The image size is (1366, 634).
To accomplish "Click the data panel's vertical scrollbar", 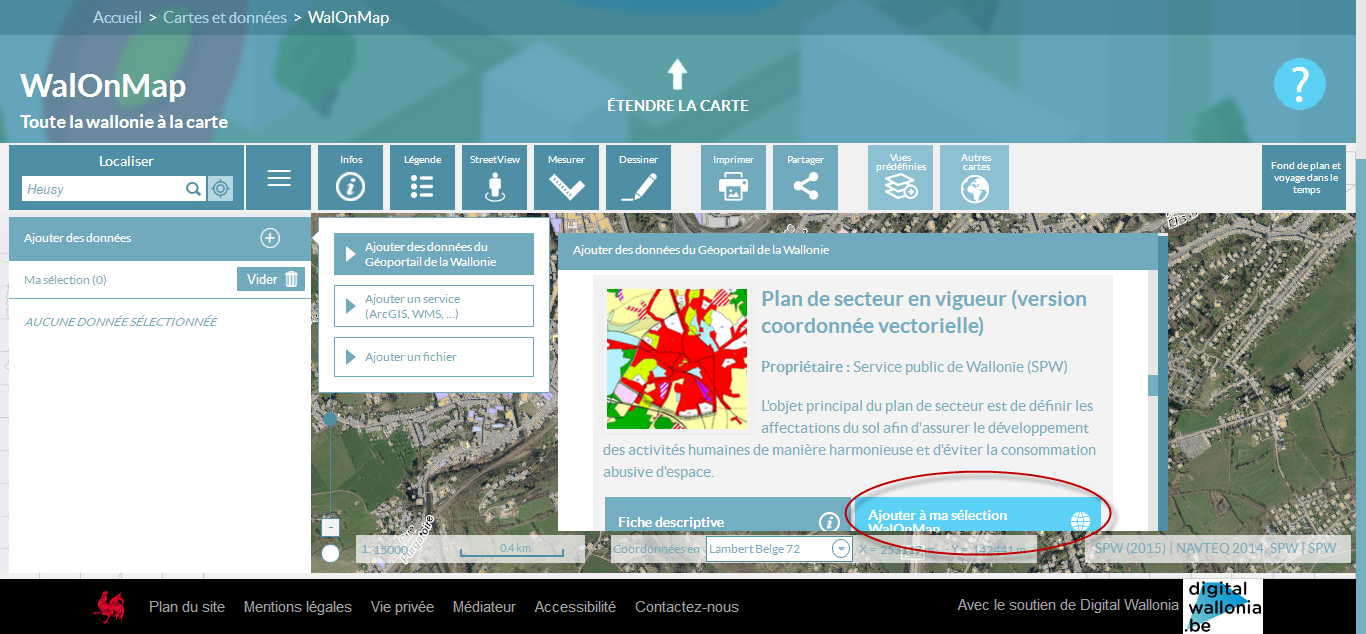I will tap(1153, 385).
